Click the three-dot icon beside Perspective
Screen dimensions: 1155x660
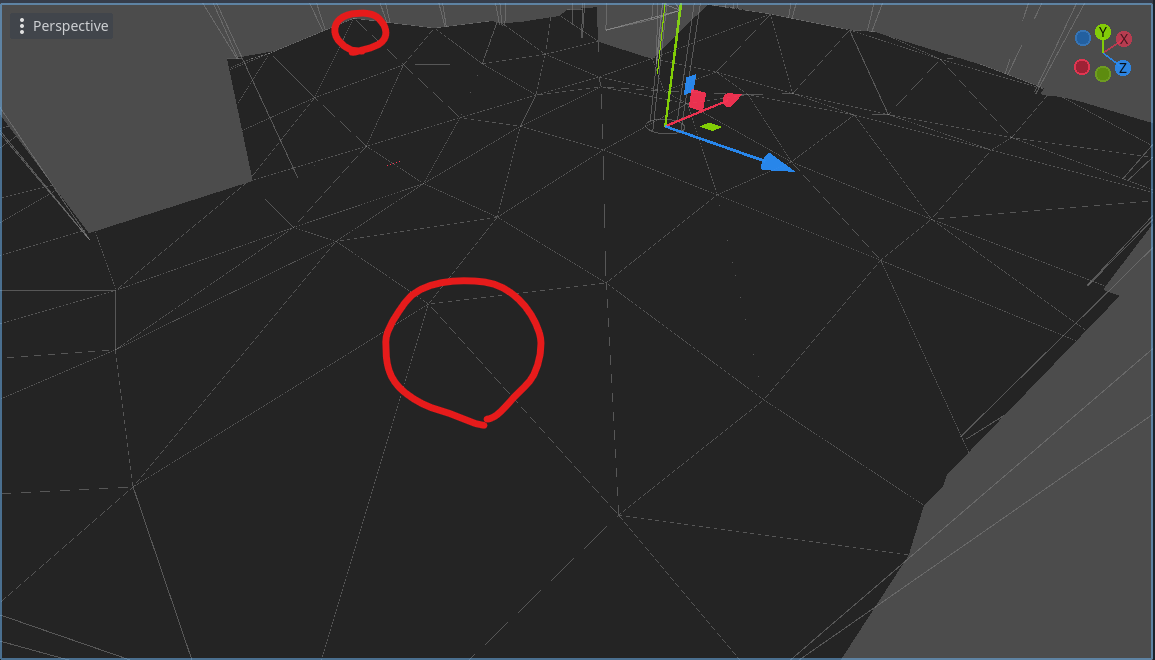point(22,25)
